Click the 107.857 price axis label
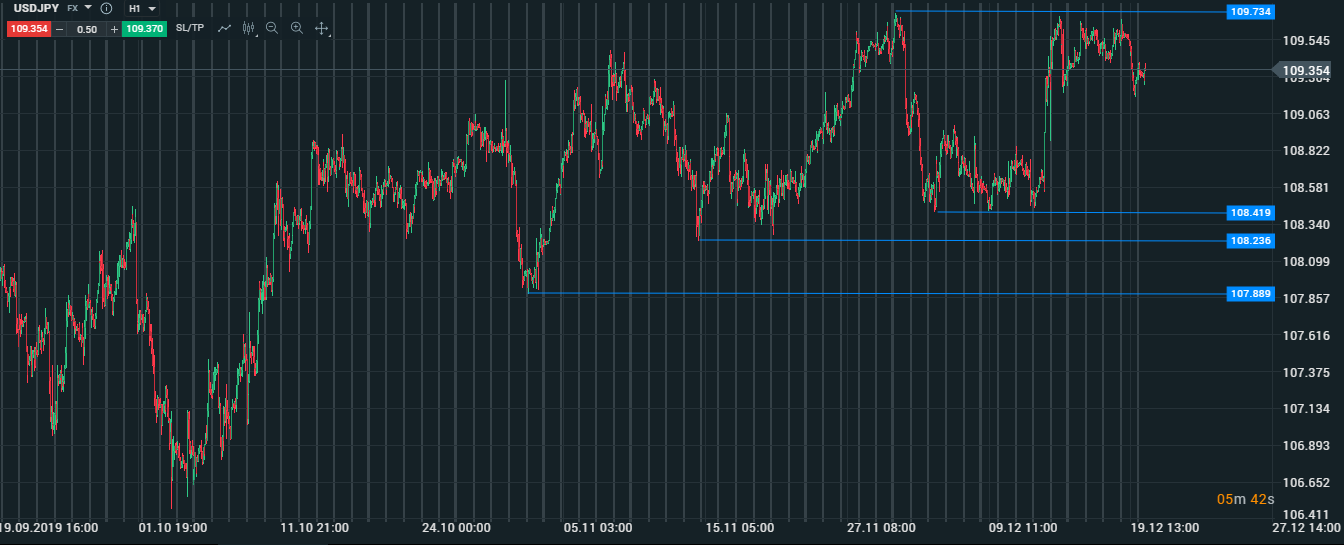The height and width of the screenshot is (545, 1344). [1306, 299]
